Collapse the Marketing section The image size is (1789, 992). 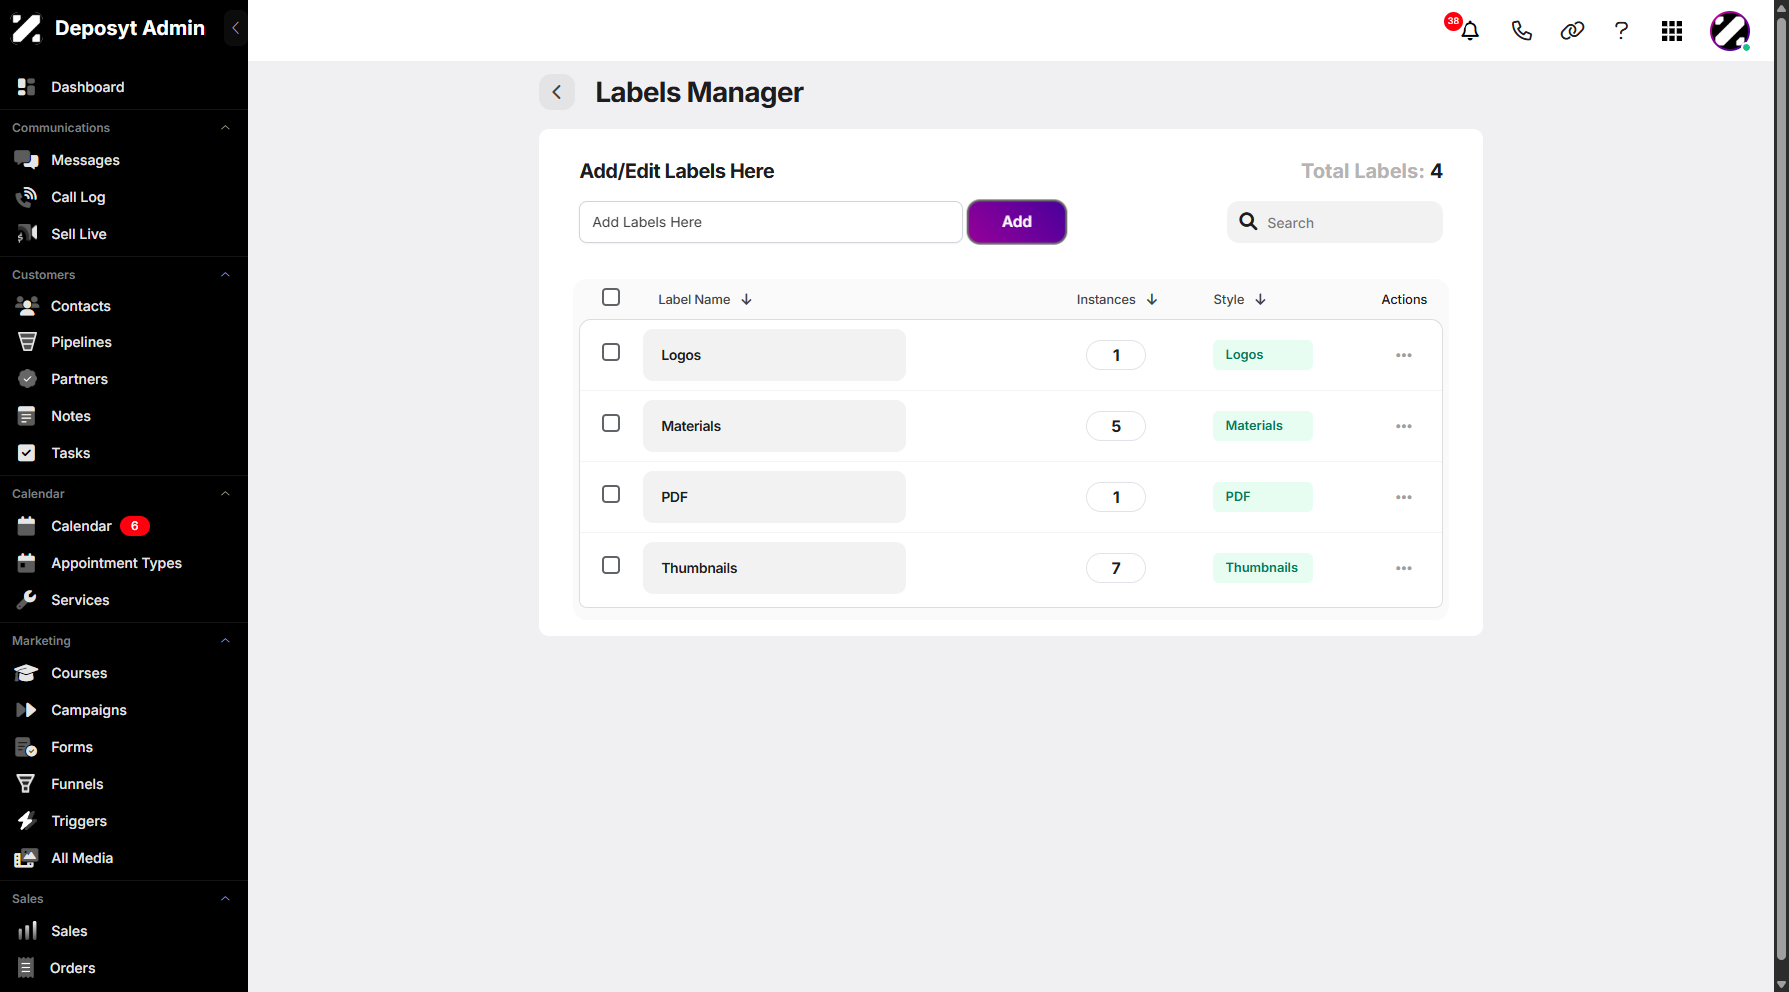(x=225, y=641)
